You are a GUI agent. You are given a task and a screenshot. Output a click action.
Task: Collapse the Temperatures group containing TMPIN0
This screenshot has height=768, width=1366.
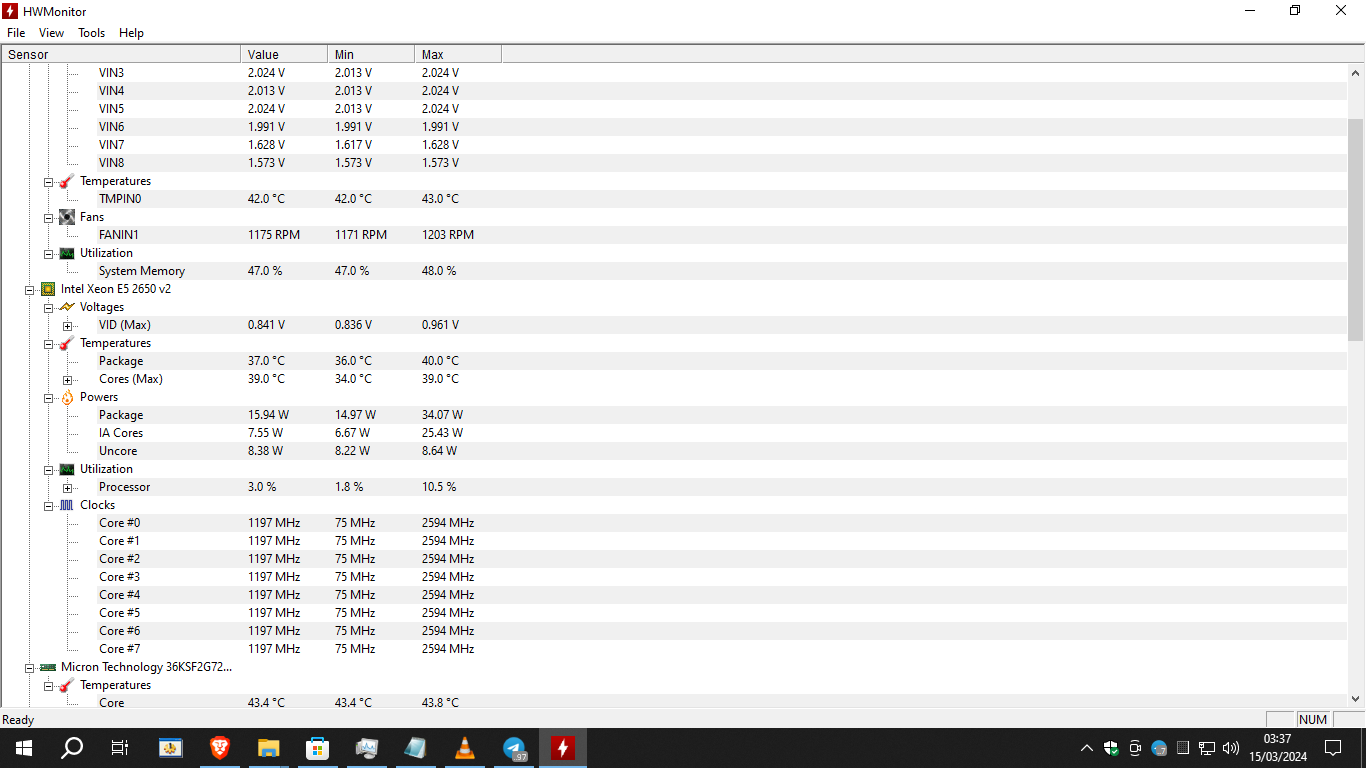click(x=48, y=182)
